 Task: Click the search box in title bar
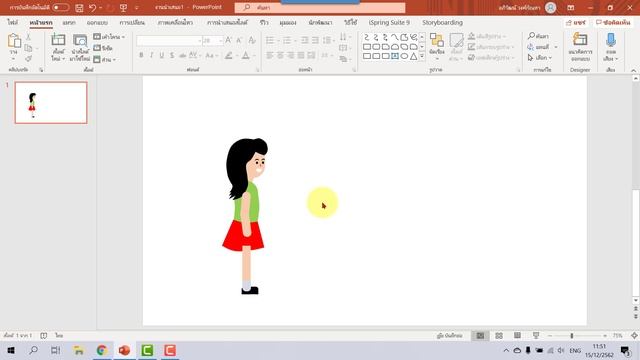[320, 8]
